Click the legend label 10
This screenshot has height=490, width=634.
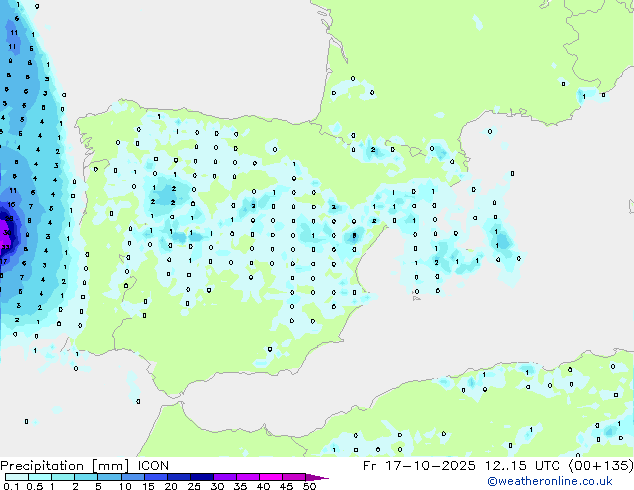click(x=125, y=486)
